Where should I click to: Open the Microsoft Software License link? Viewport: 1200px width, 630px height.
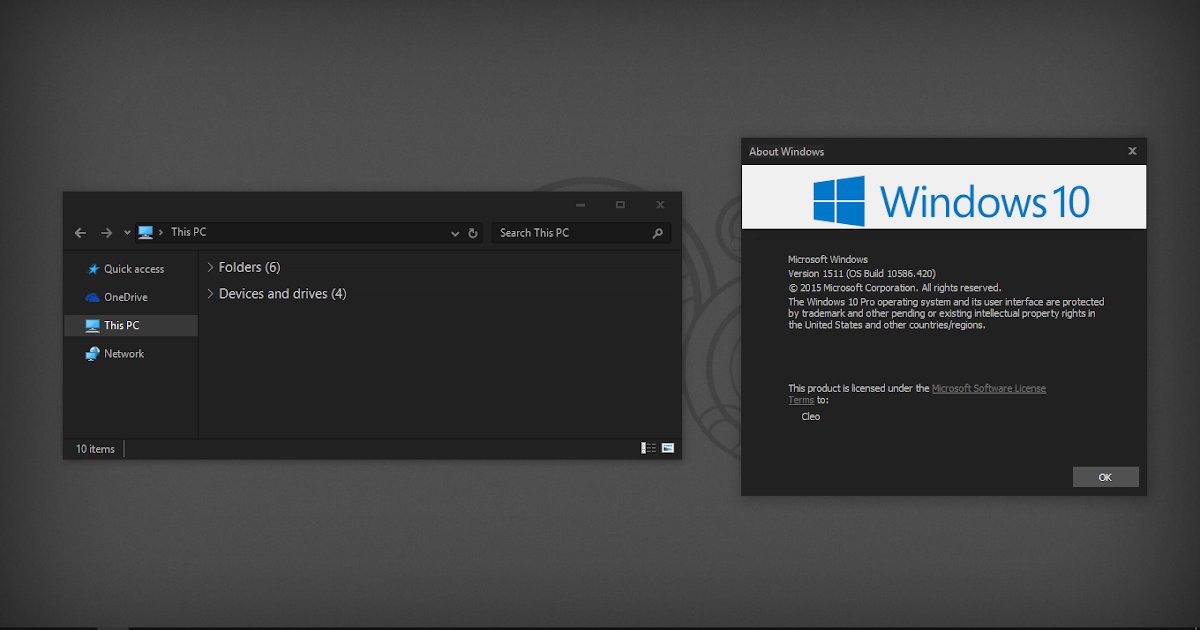[989, 388]
